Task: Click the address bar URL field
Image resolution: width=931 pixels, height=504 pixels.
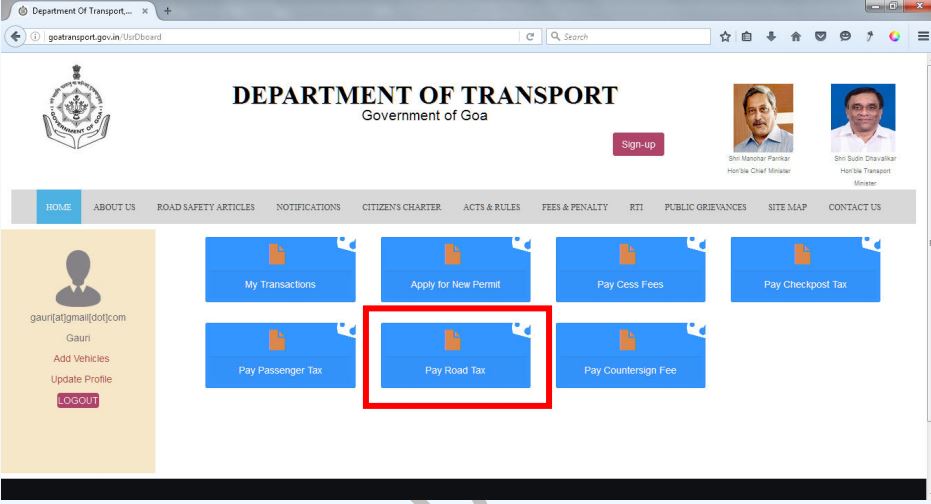Action: click(x=282, y=37)
